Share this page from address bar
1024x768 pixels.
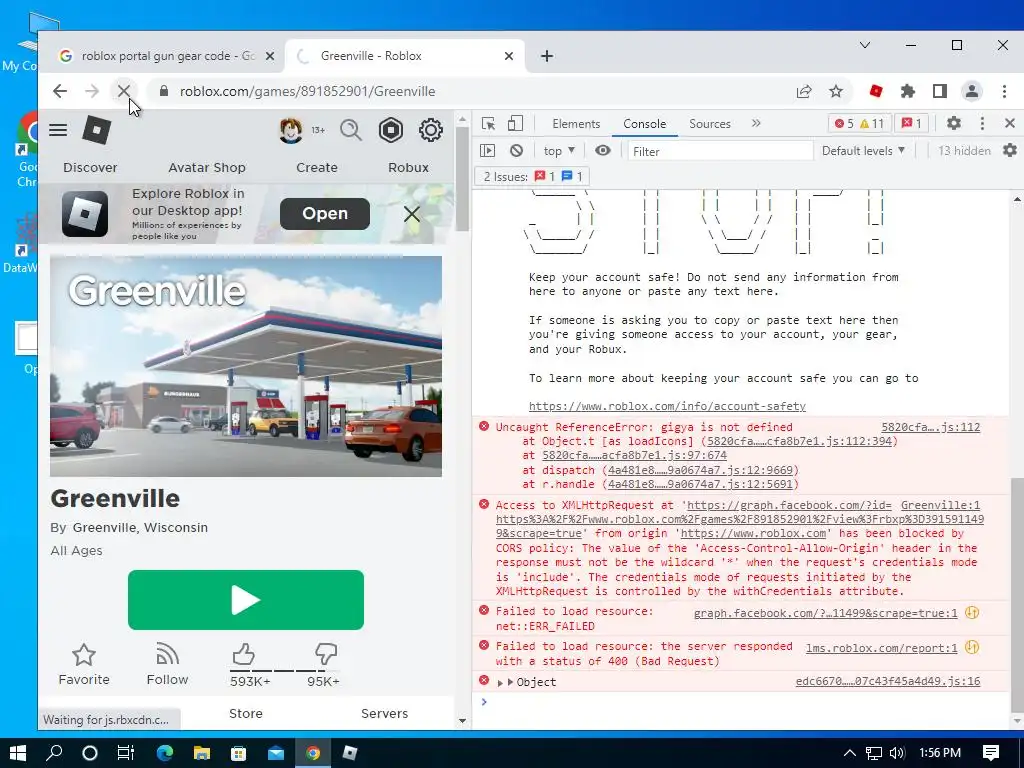[804, 91]
